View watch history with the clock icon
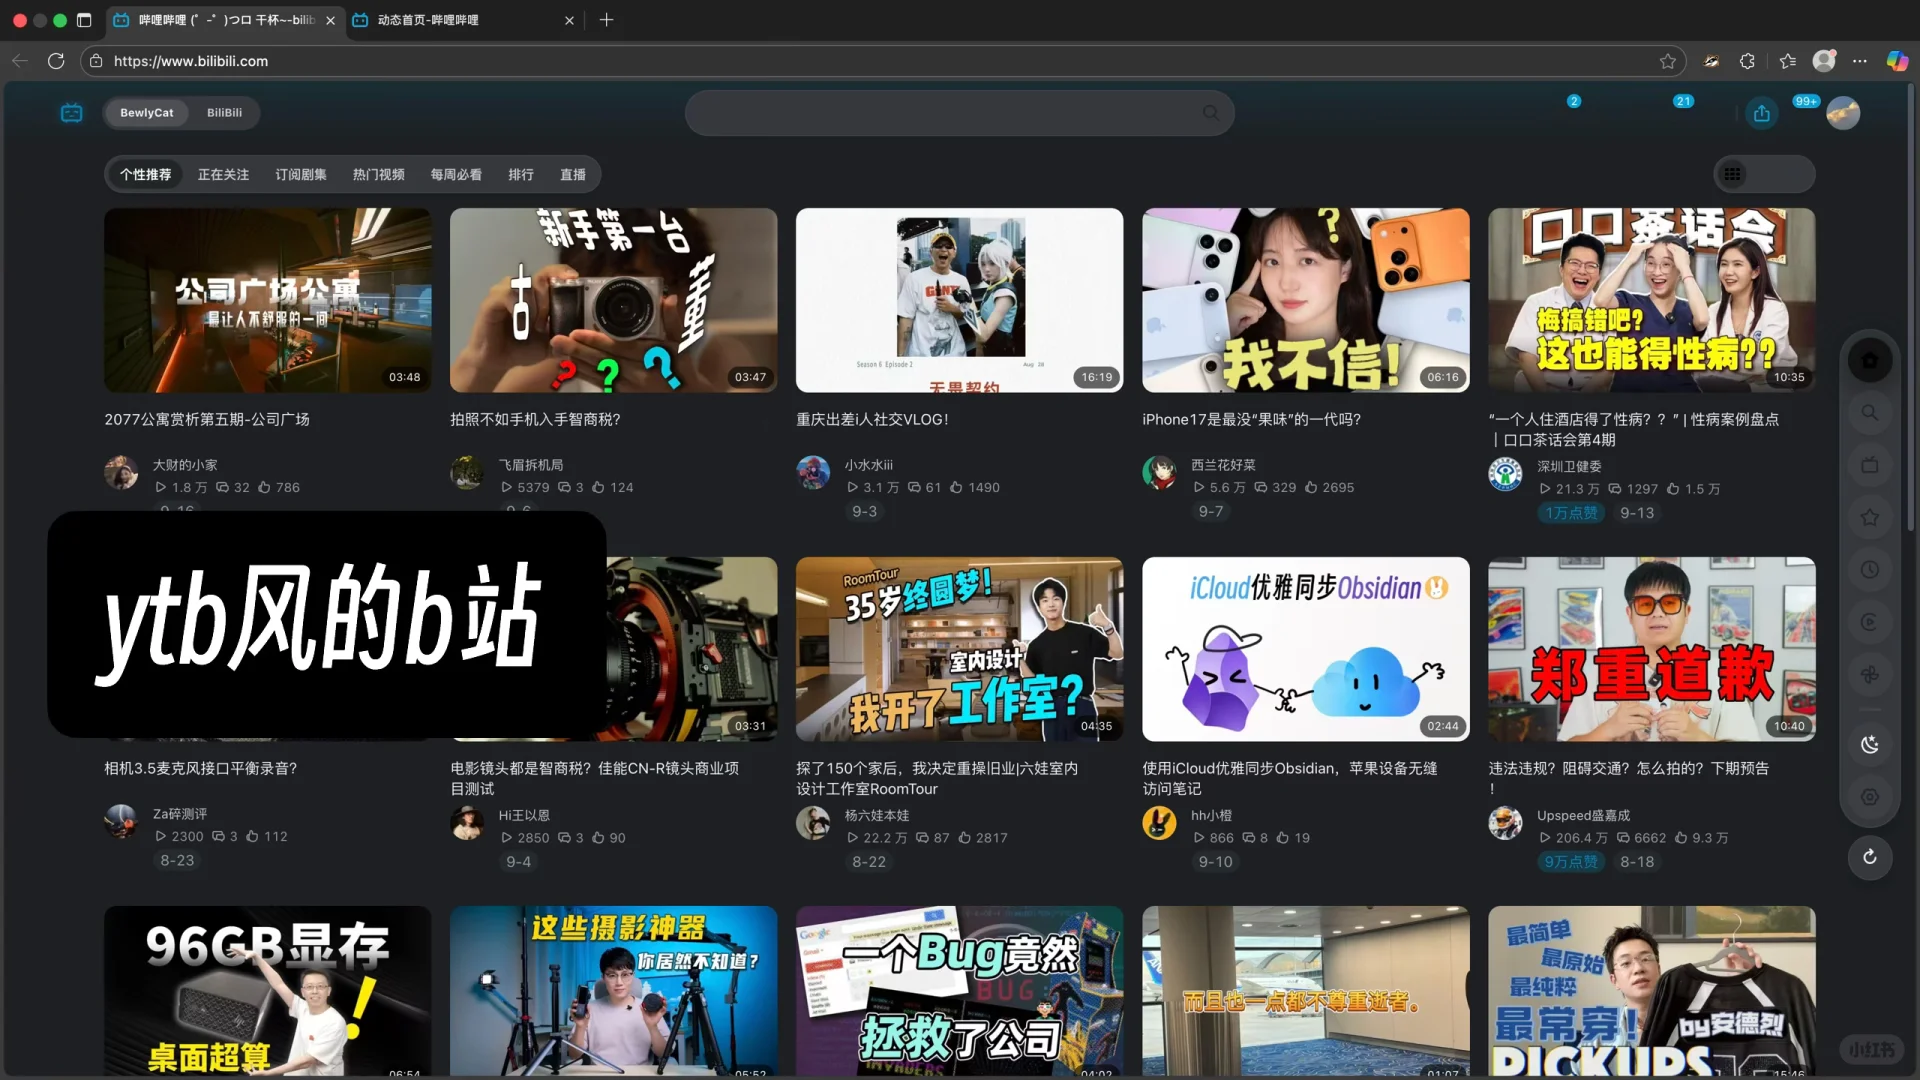 coord(1869,570)
